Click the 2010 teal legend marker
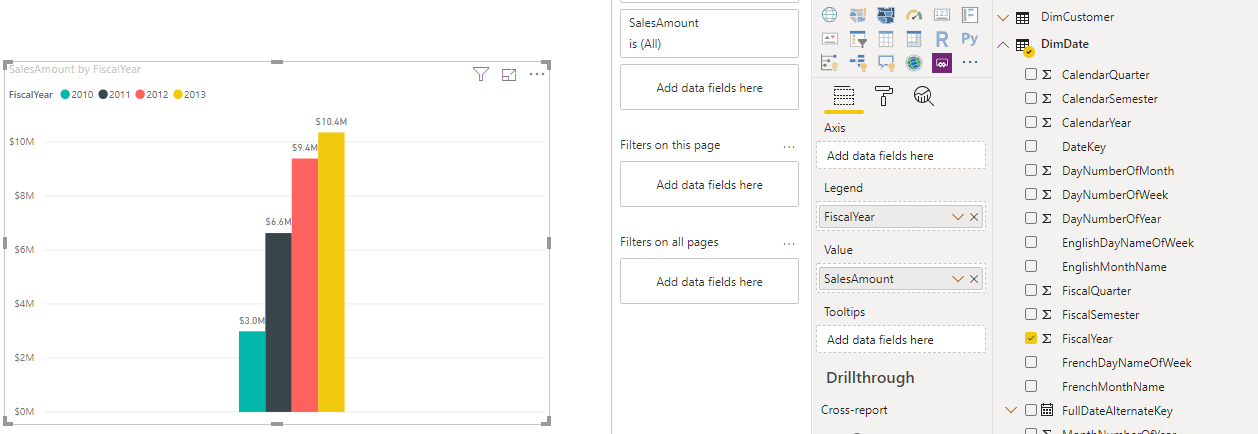The image size is (1258, 434). pyautogui.click(x=65, y=95)
